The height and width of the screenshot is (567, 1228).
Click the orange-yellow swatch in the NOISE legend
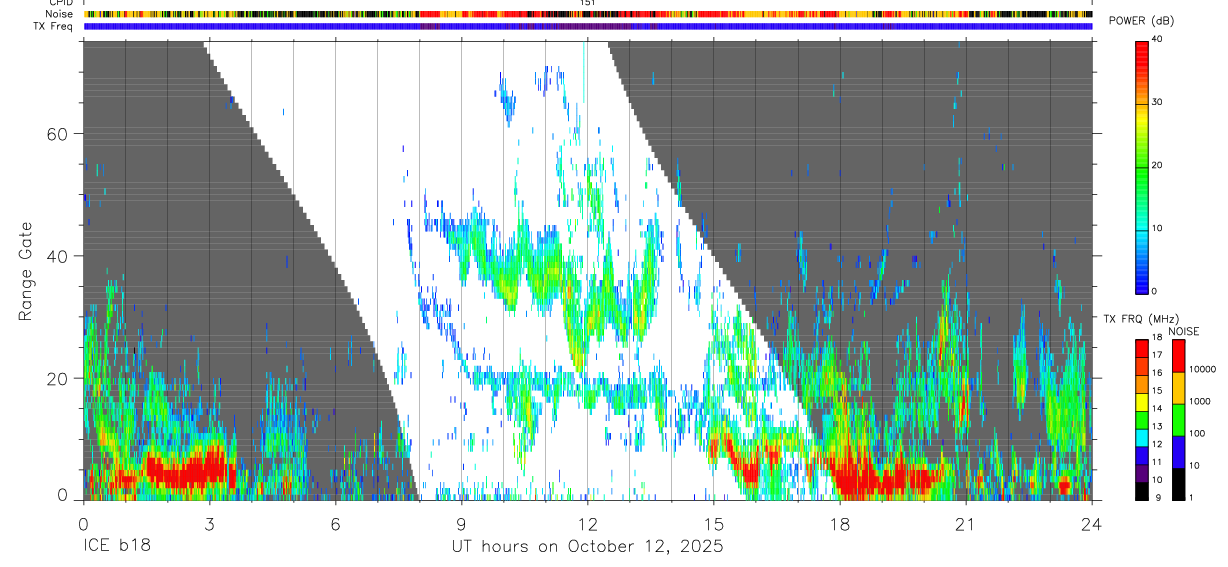pyautogui.click(x=1178, y=387)
